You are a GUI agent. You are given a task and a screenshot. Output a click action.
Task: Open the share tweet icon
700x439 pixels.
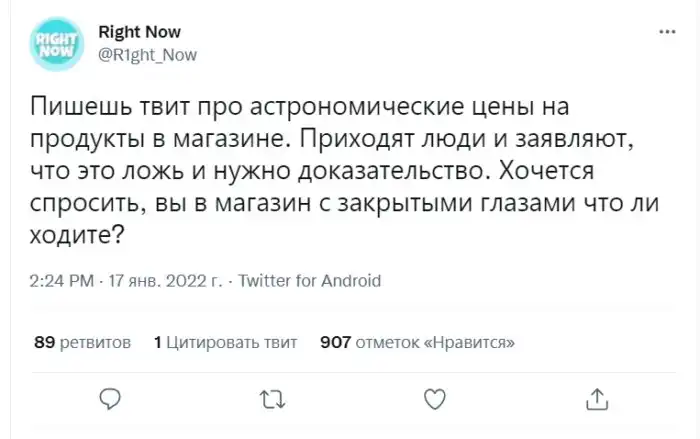click(596, 399)
